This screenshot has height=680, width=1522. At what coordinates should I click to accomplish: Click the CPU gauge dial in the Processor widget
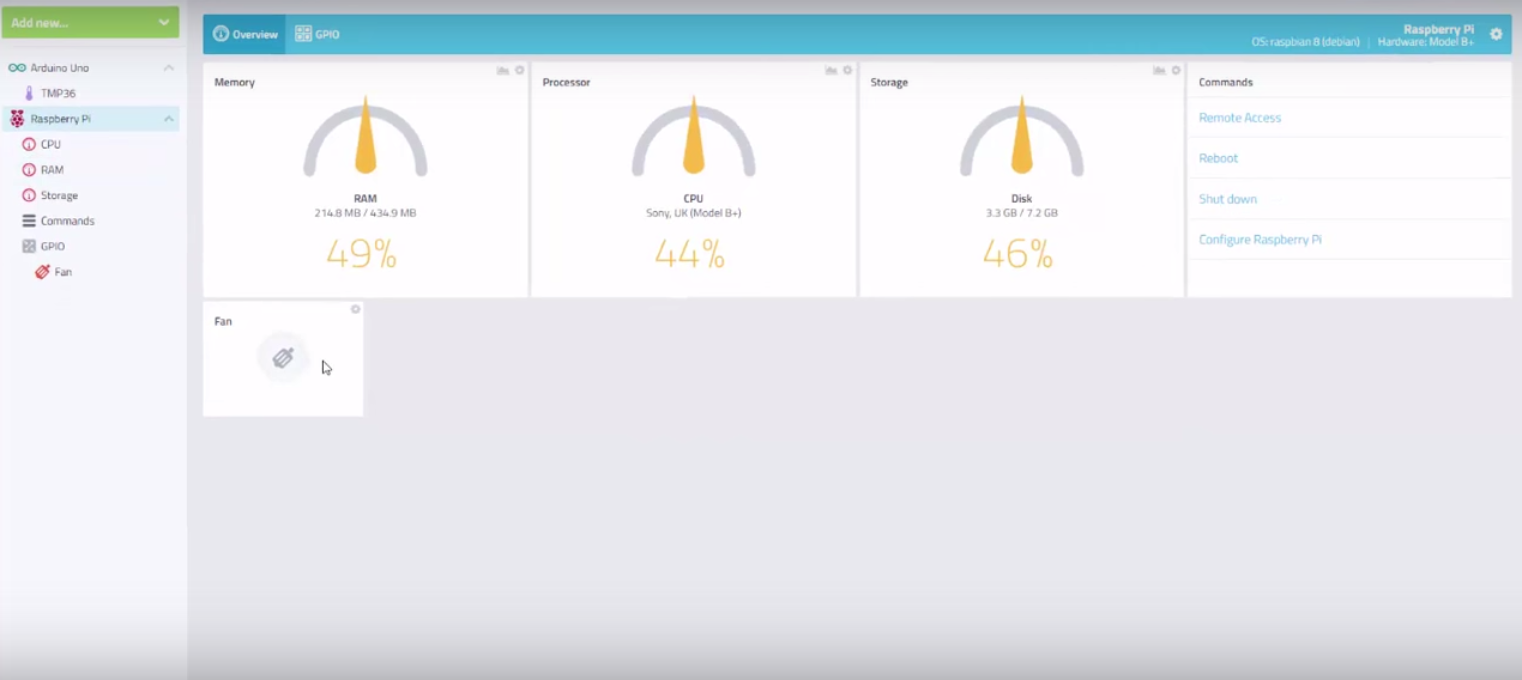point(693,137)
